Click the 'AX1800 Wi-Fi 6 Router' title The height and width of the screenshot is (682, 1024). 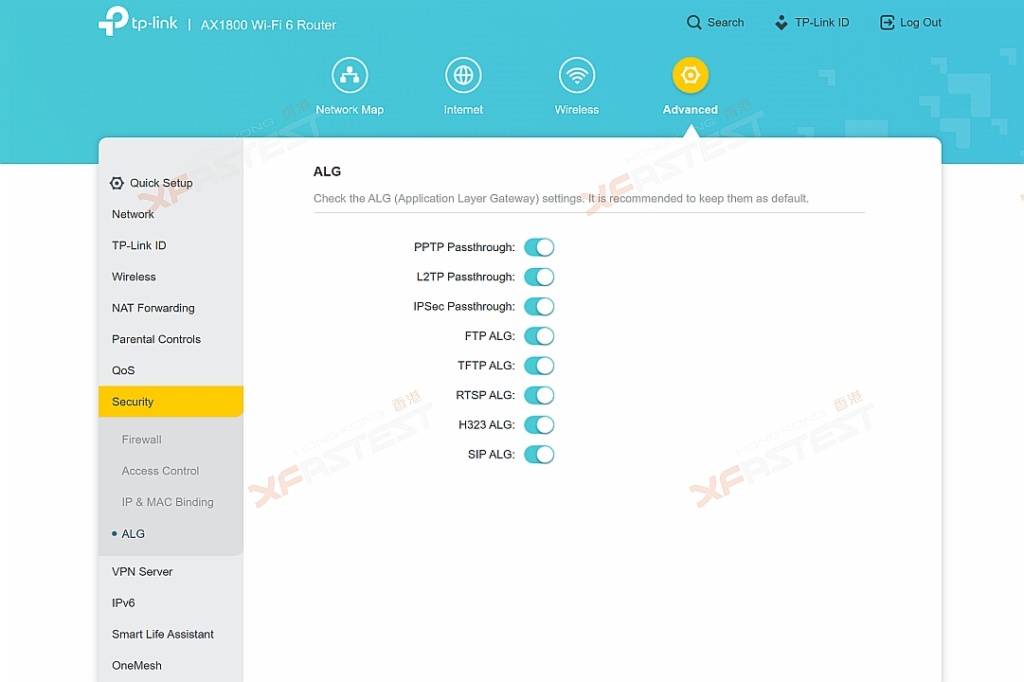tap(268, 25)
